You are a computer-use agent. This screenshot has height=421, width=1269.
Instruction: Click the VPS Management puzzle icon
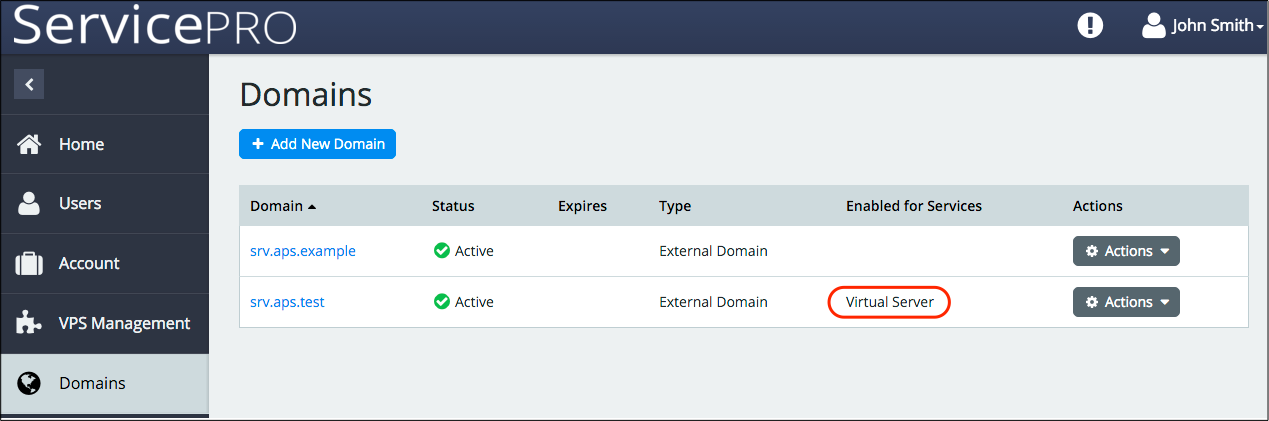[x=30, y=323]
